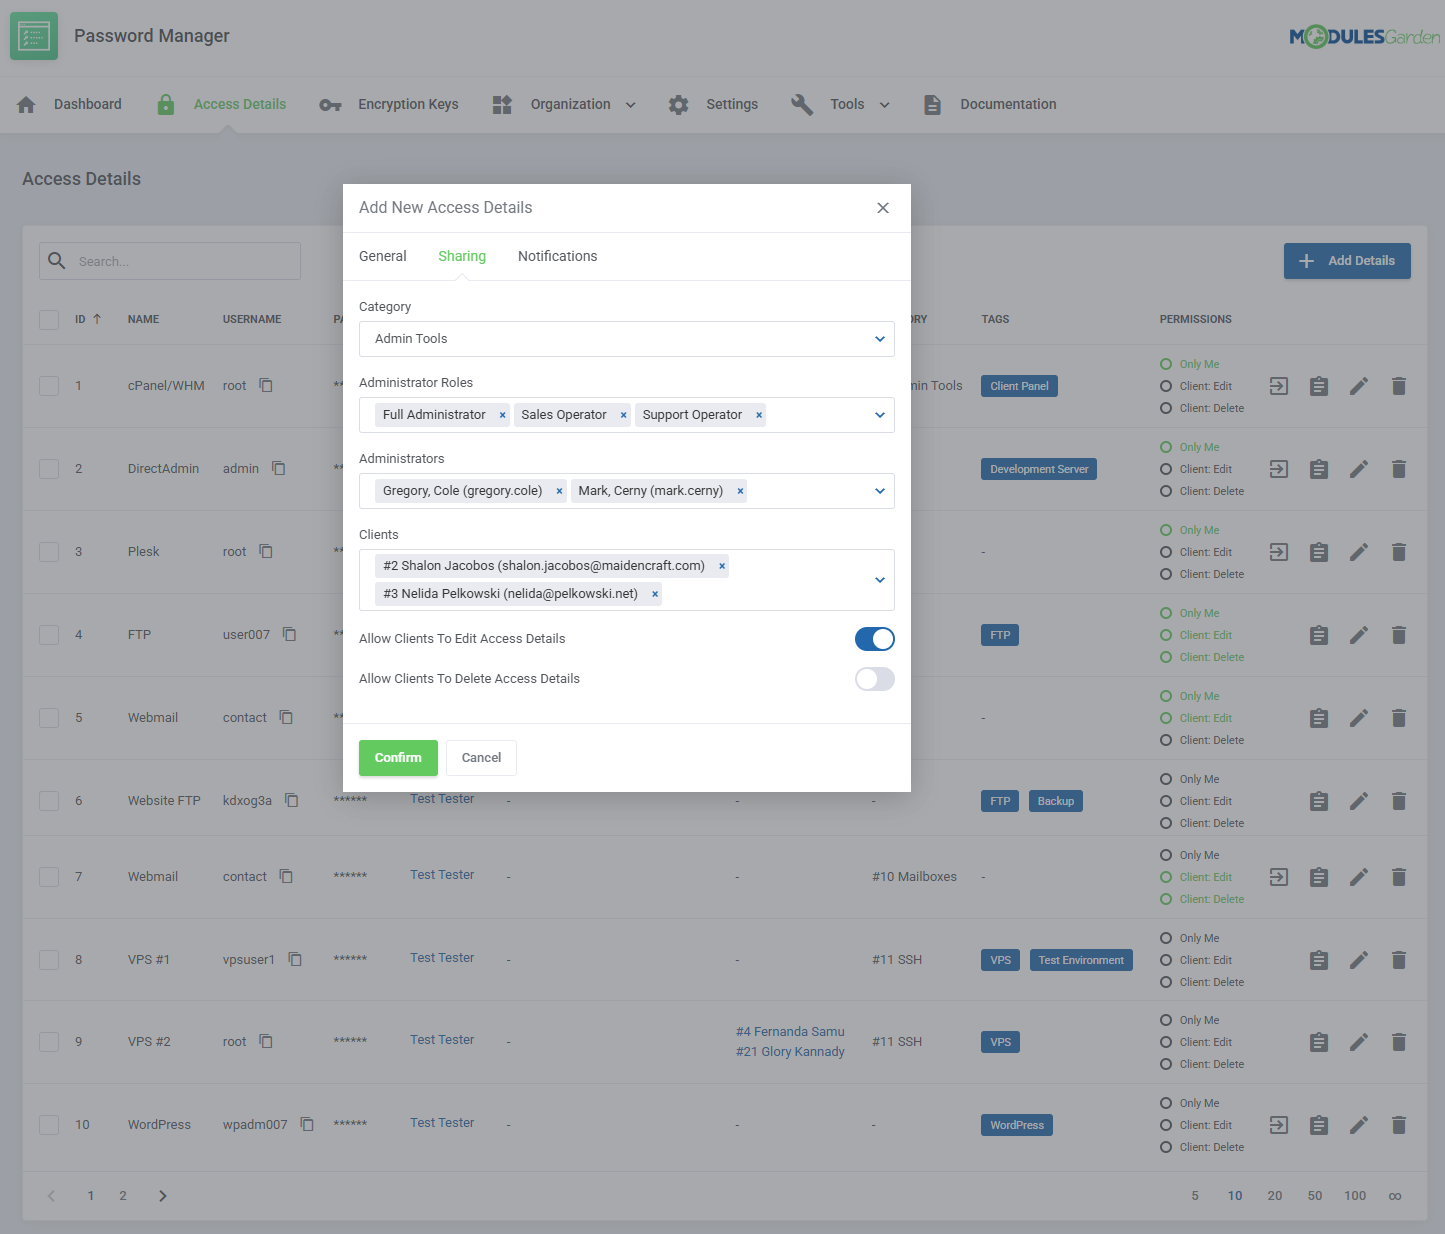Remove Shalon Jacobos client tag
The image size is (1445, 1234).
(722, 566)
